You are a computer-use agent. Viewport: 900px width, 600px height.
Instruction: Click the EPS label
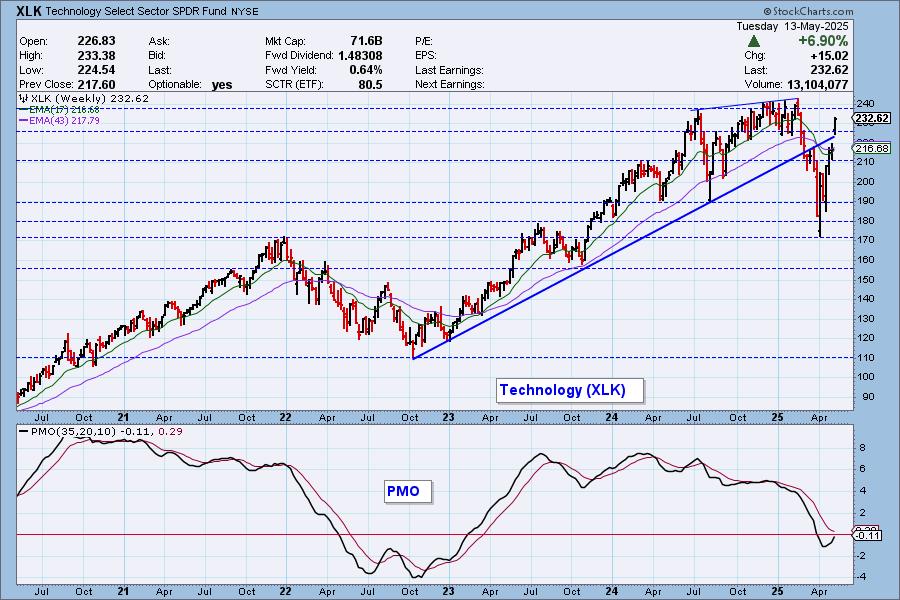[426, 55]
